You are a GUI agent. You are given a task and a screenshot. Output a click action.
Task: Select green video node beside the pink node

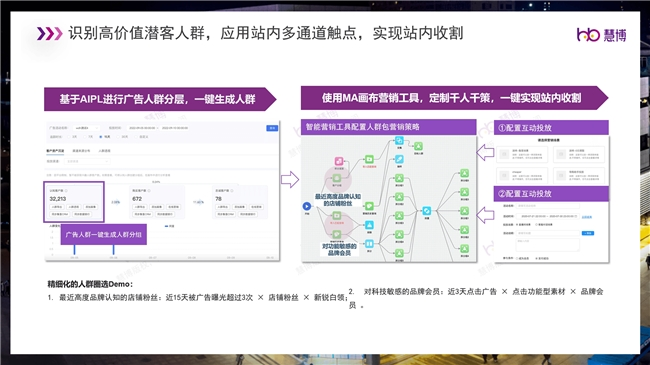(369, 159)
